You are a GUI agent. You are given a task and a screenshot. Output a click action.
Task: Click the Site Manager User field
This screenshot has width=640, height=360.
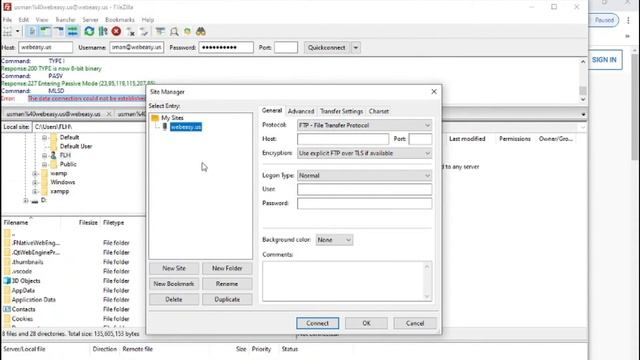coord(364,189)
